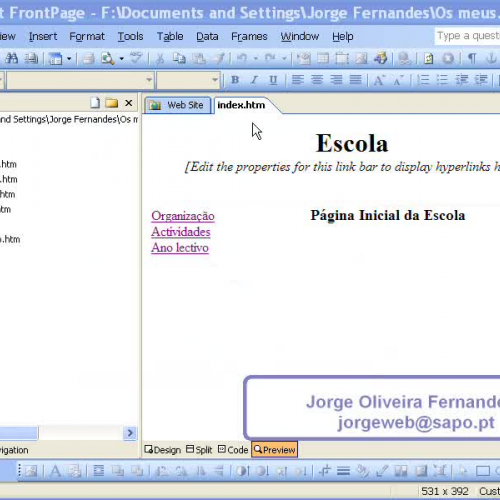Click the Decrease Font Size icon
Image resolution: width=500 pixels, height=500 pixels.
point(398,80)
